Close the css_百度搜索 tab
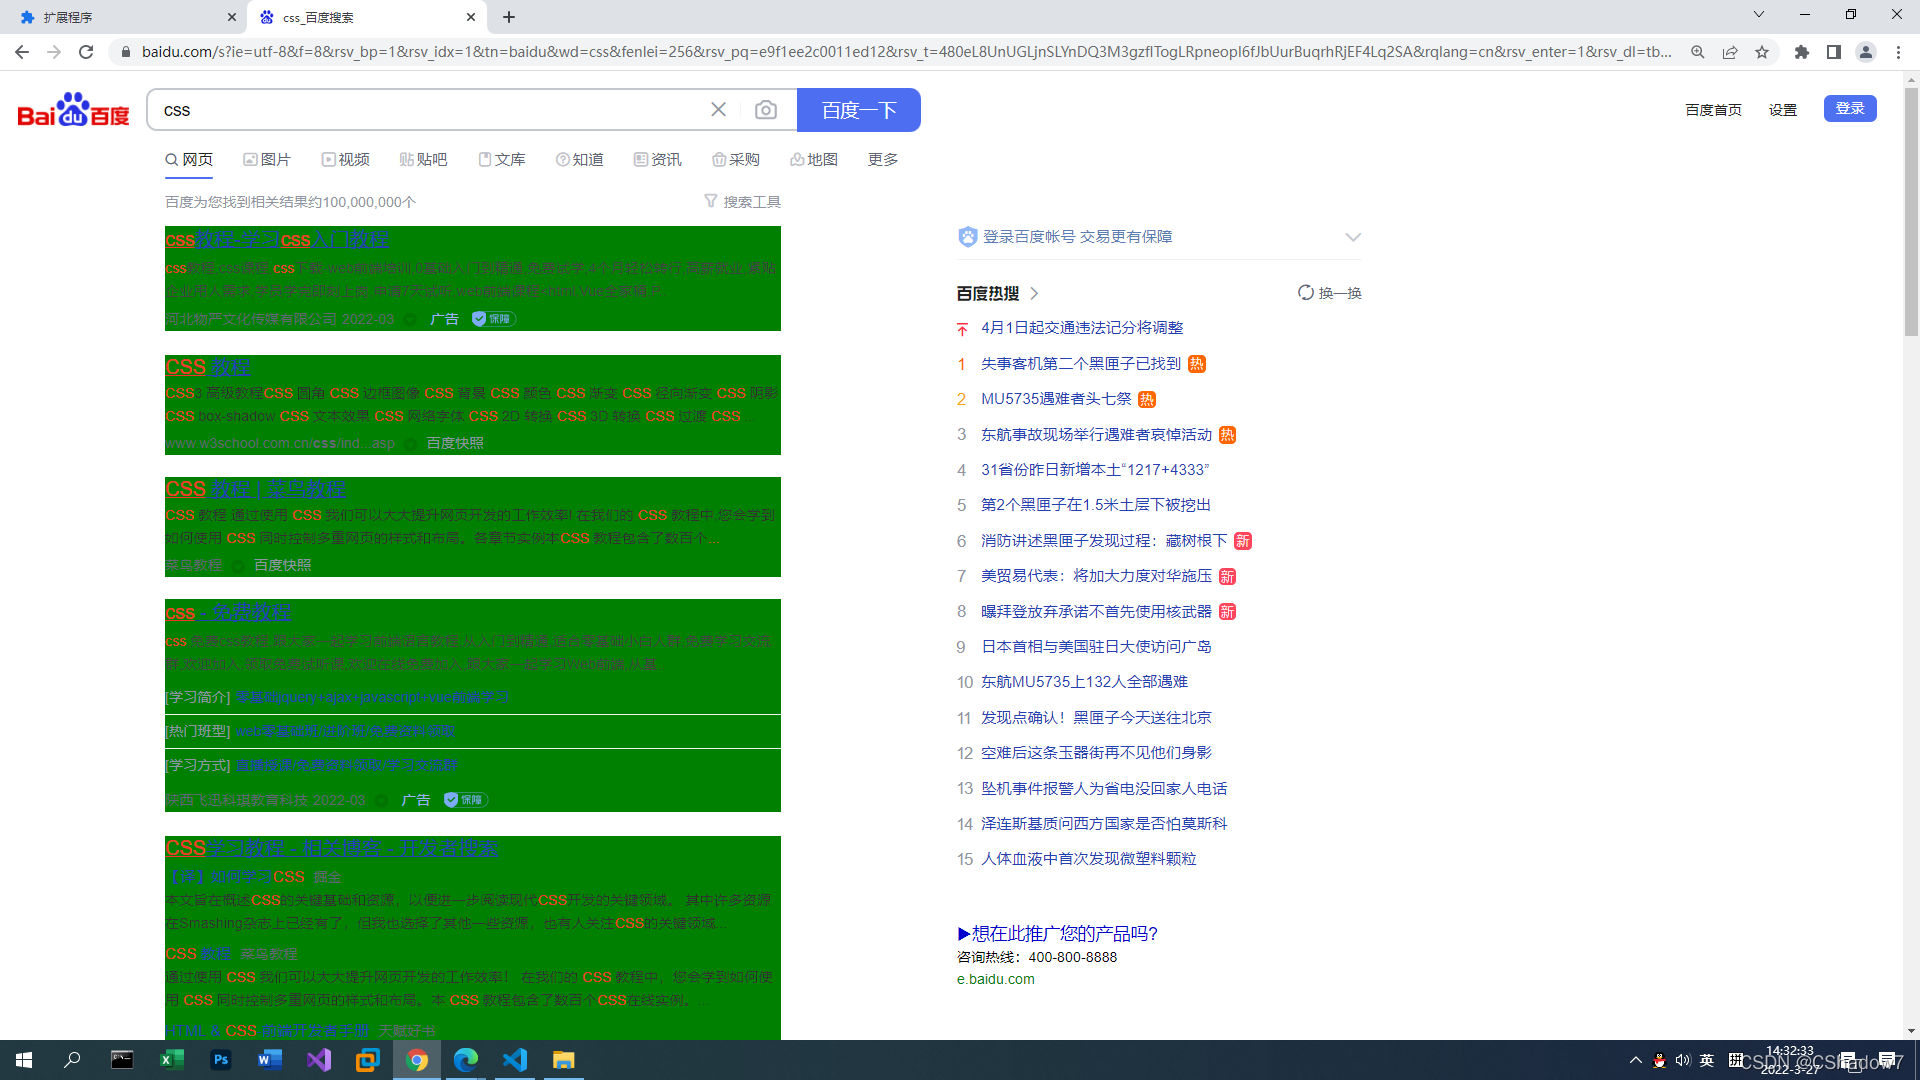Screen dimensions: 1920x1080 point(471,17)
